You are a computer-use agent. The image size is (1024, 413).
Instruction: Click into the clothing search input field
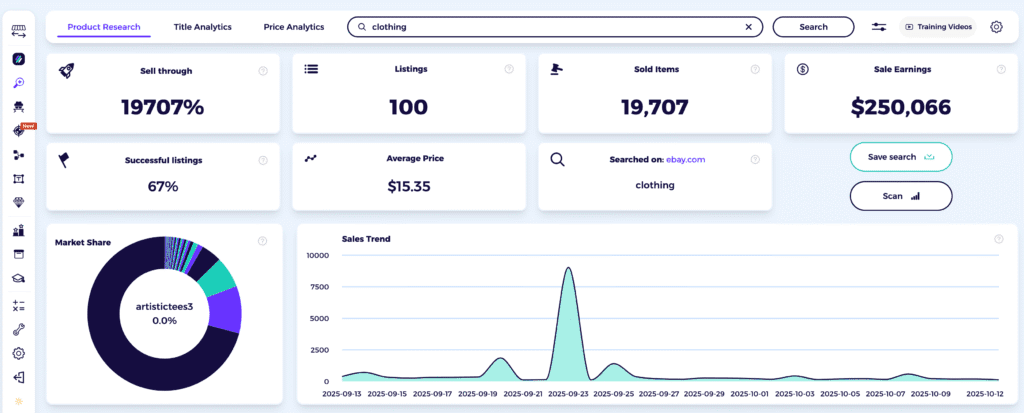pos(550,27)
